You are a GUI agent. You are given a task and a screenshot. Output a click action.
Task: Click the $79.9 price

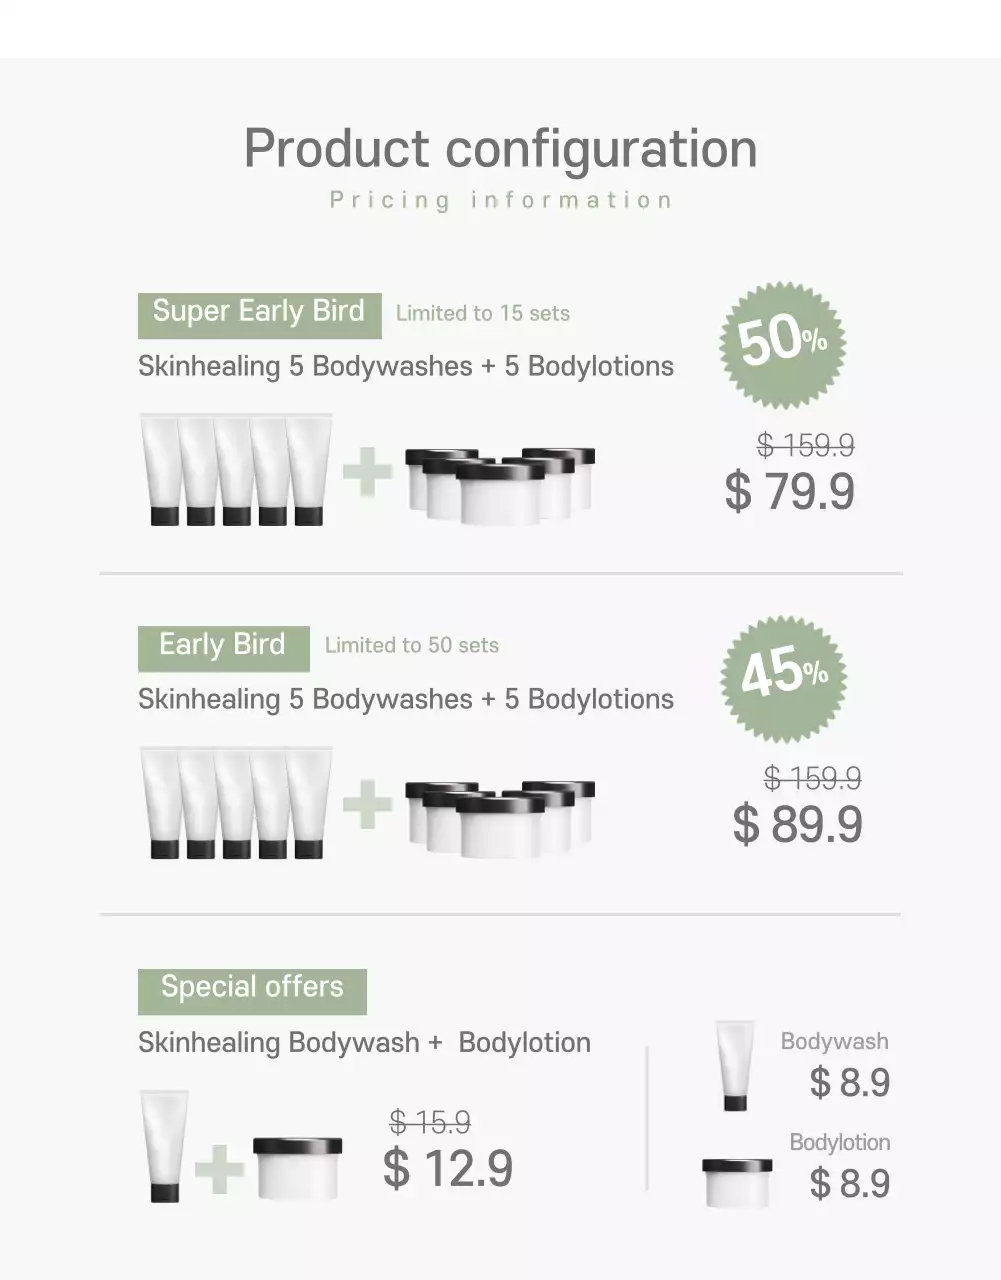pos(790,492)
